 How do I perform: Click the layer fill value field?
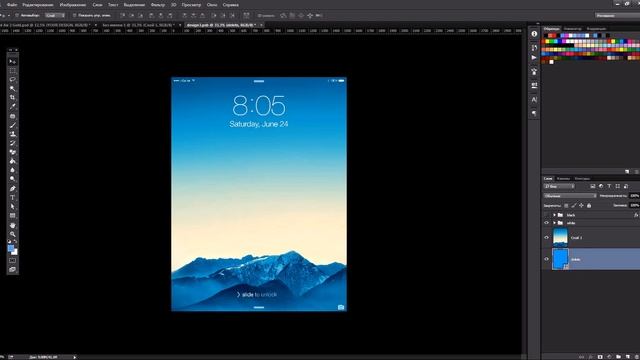pos(634,205)
